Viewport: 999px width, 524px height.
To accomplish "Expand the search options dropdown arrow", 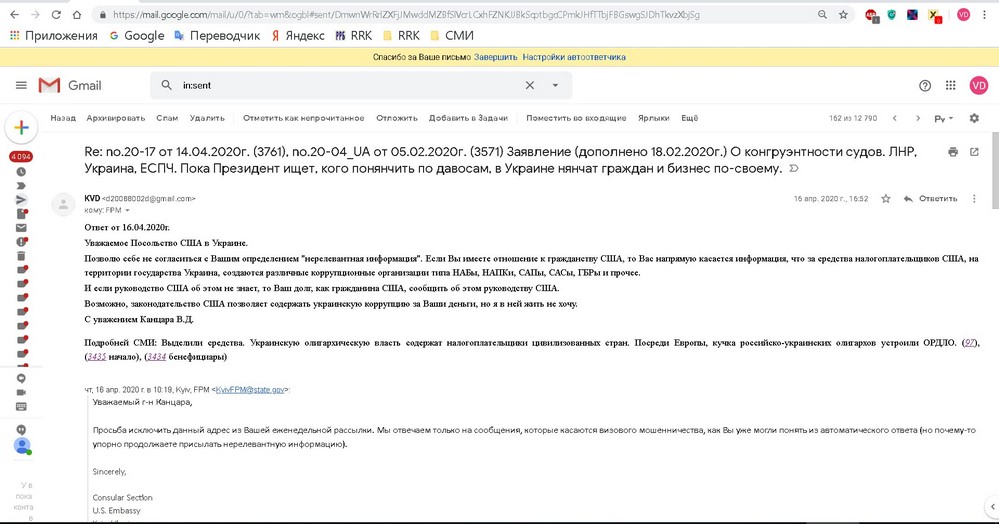I will click(x=555, y=85).
